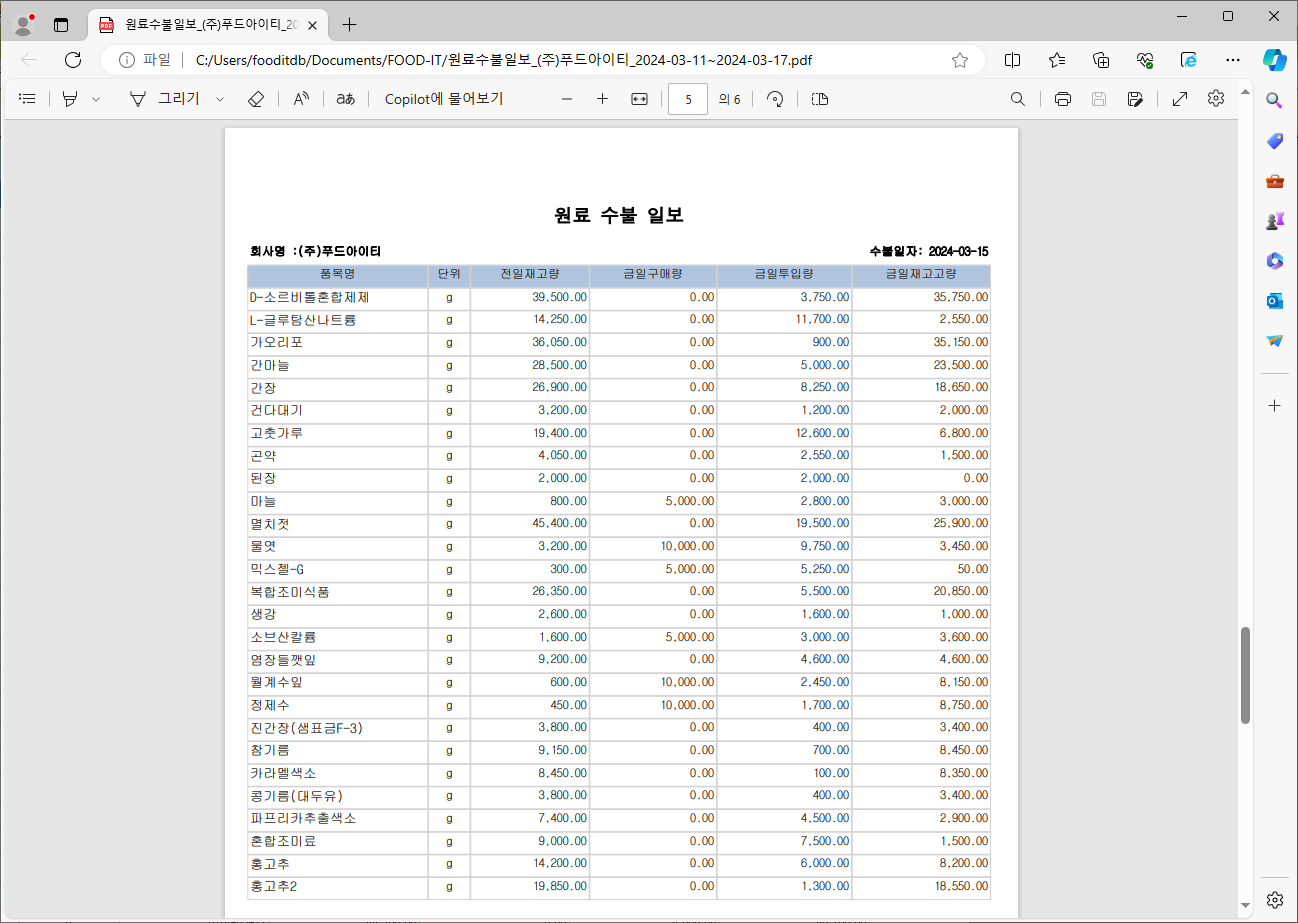Open the table of contents panel

[x=28, y=99]
